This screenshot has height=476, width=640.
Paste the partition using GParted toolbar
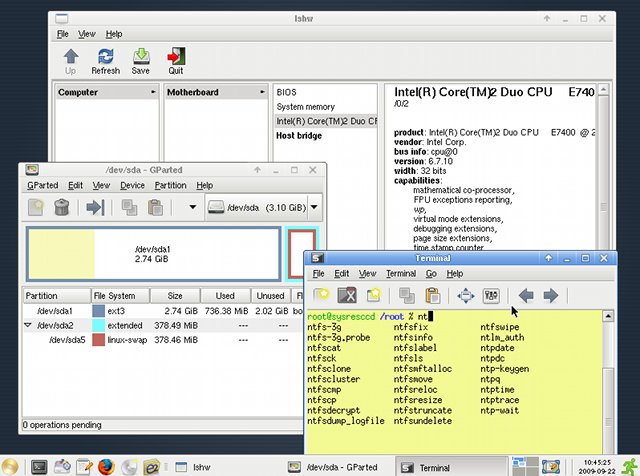click(x=156, y=207)
